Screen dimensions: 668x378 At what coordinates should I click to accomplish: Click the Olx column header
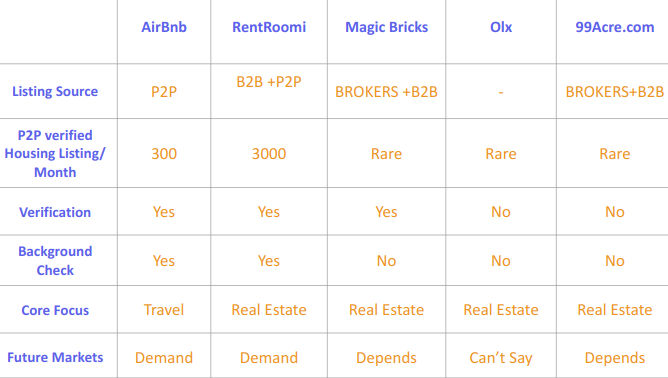[501, 27]
